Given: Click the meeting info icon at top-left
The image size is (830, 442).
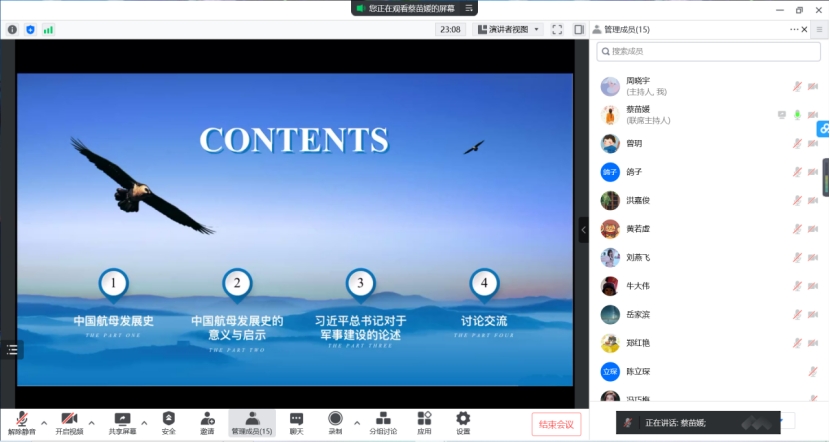Looking at the screenshot, I should (x=12, y=30).
